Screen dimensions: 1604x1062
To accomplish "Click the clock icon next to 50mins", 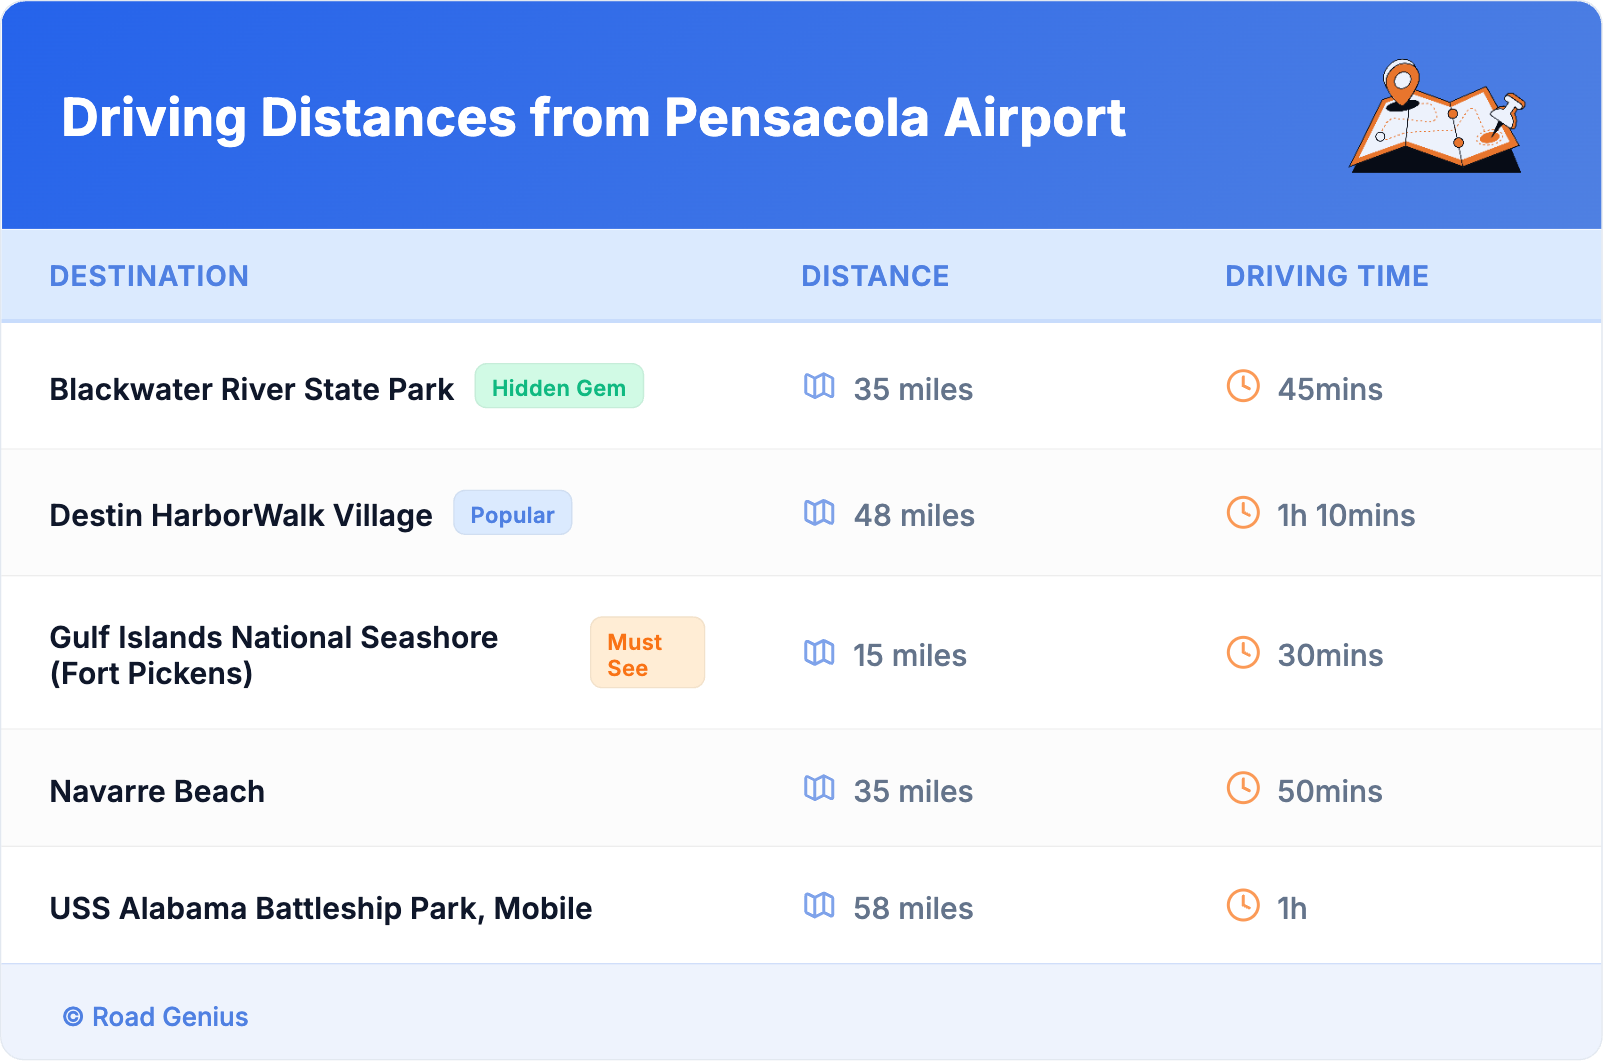I will click(x=1243, y=788).
